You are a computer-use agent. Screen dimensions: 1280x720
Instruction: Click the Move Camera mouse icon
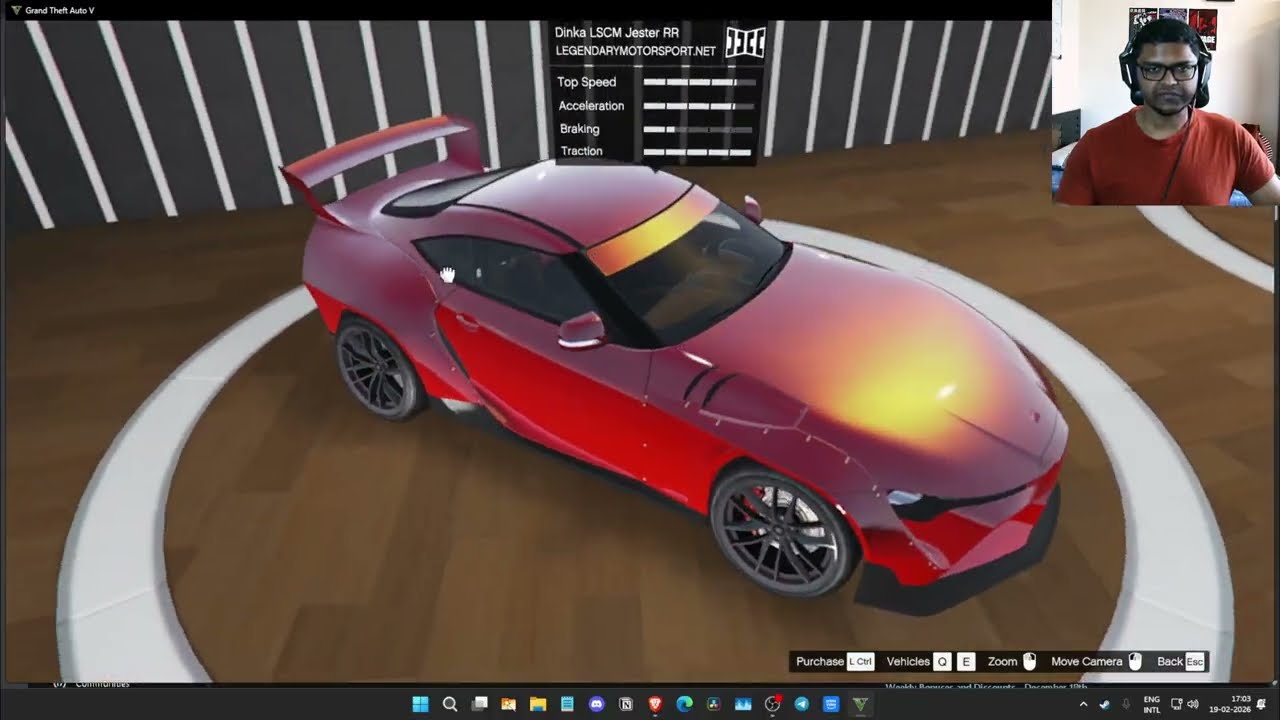pos(1135,661)
